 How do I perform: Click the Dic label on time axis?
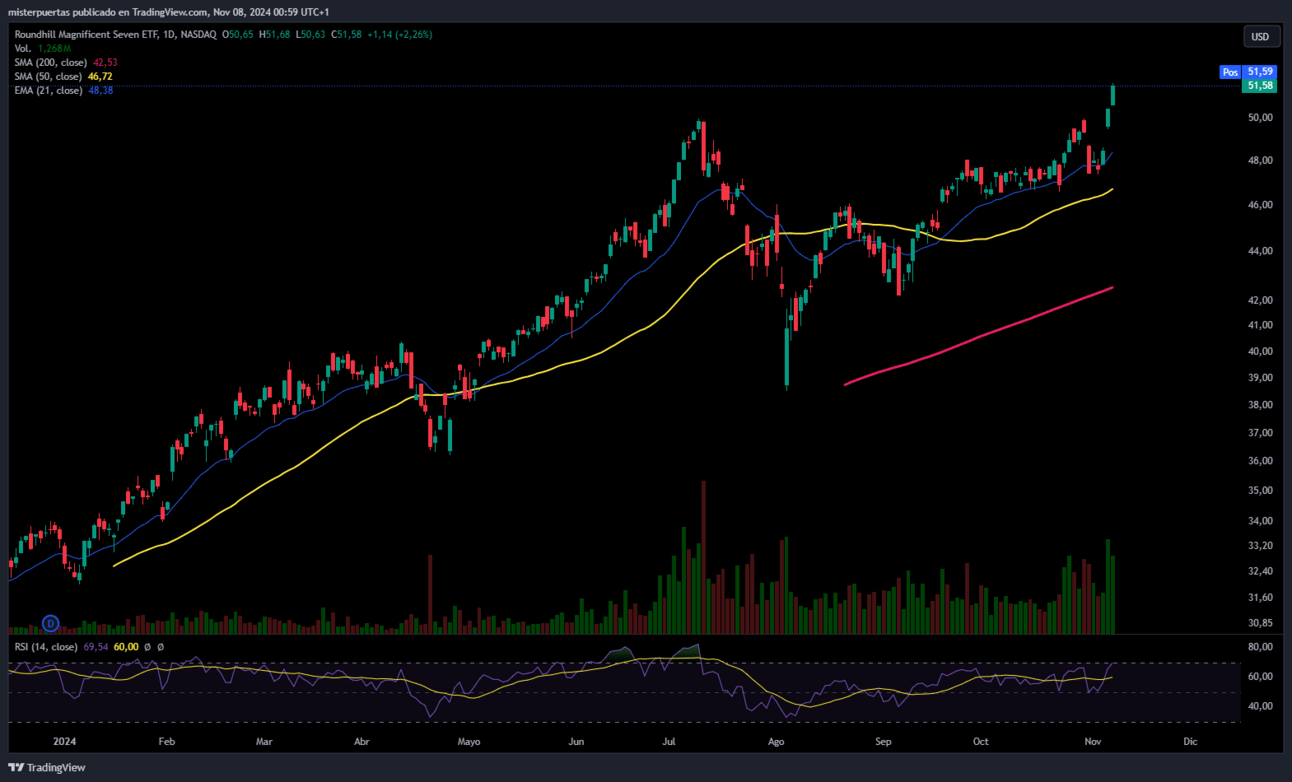pos(1189,742)
